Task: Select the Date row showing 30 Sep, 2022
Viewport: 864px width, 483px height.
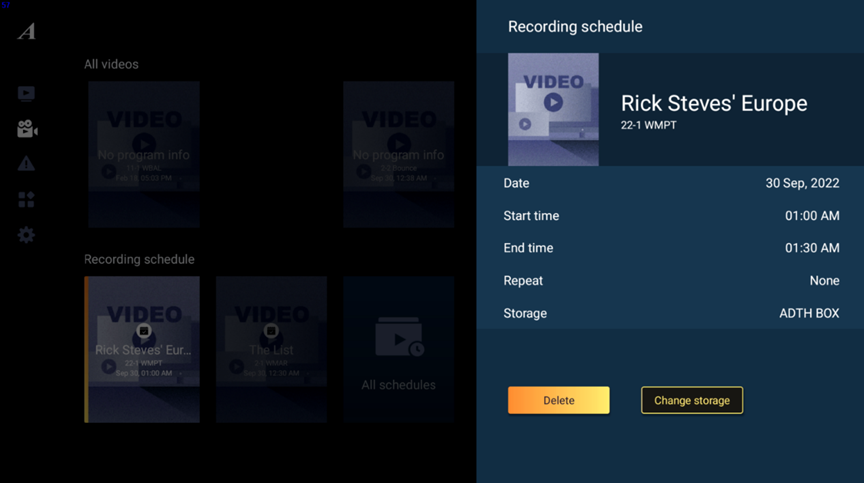Action: tap(671, 183)
